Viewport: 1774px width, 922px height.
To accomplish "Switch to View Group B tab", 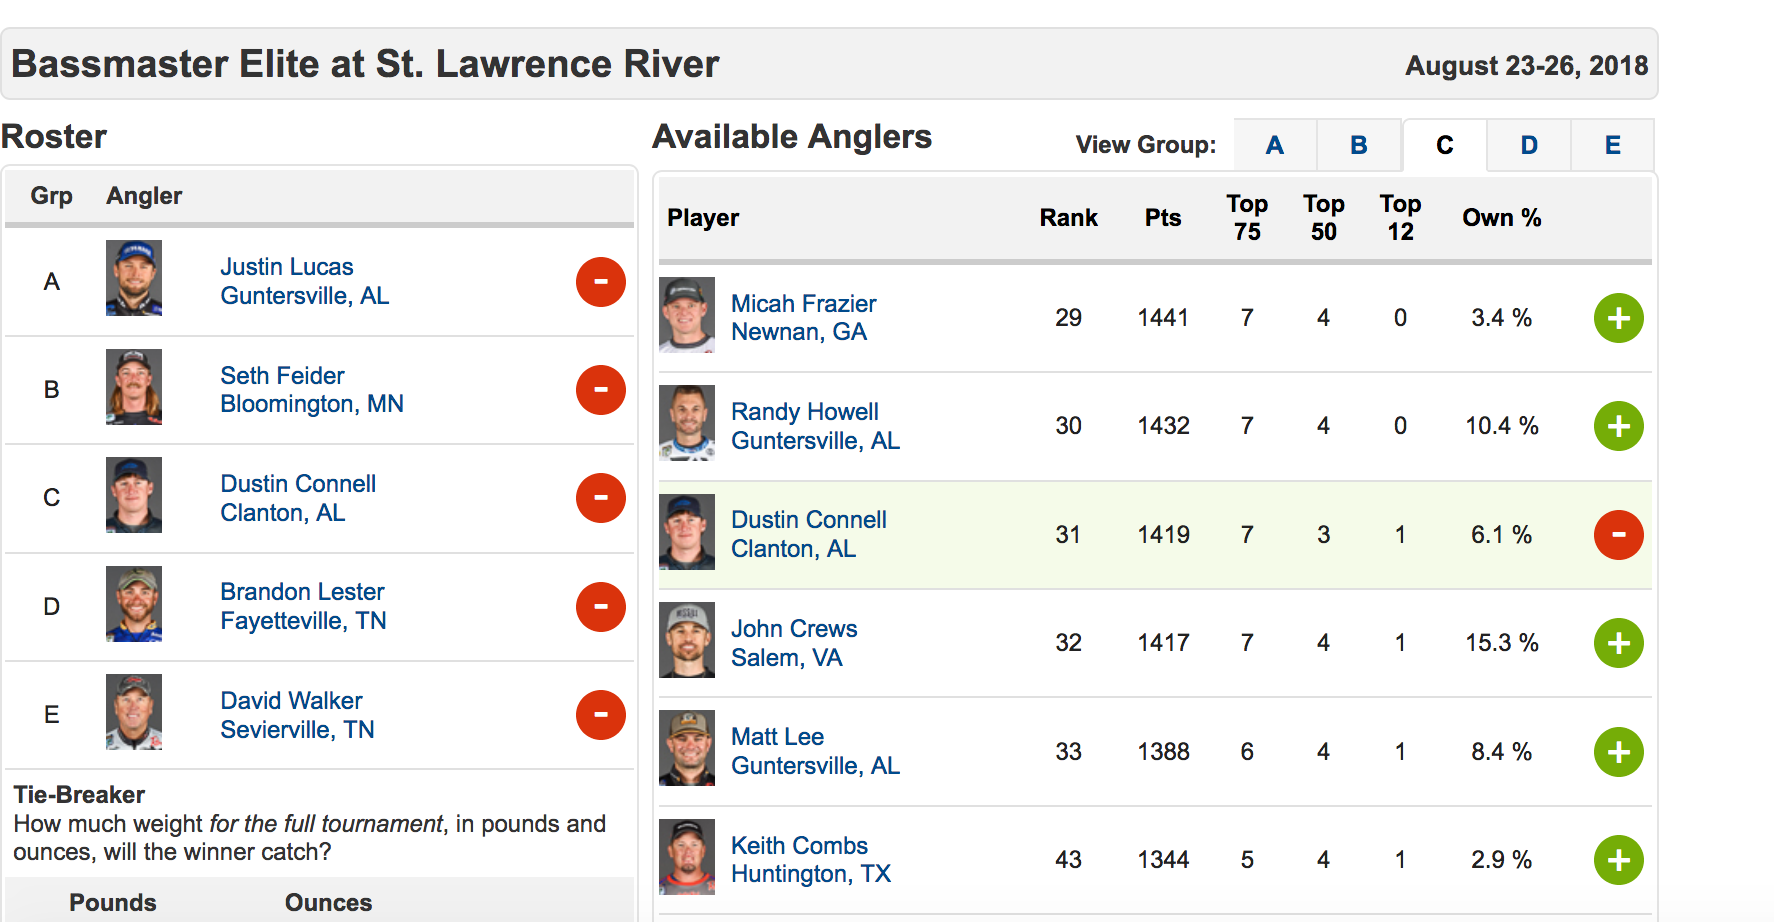I will [x=1358, y=145].
